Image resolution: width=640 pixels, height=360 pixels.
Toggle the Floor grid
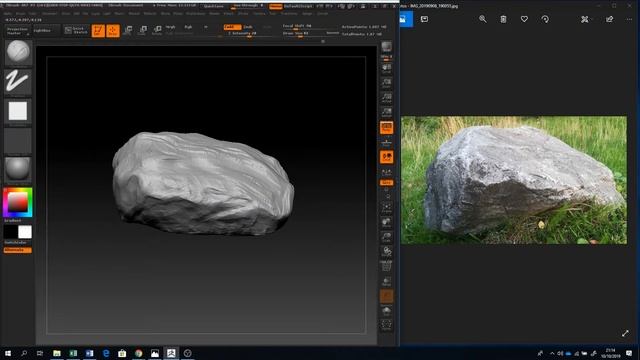pos(386,142)
